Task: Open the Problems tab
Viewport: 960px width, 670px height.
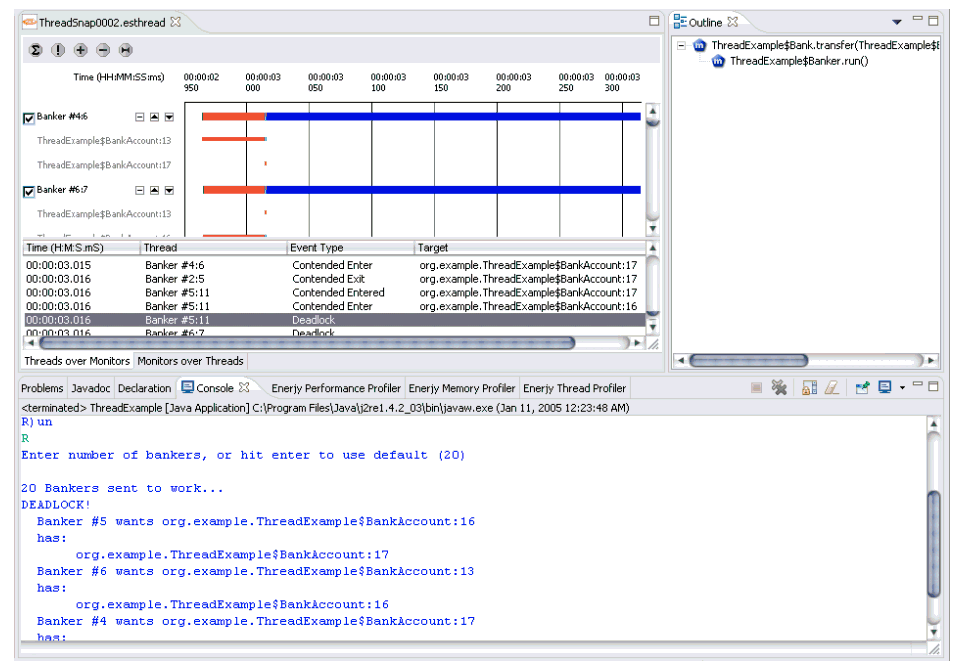Action: [x=42, y=388]
